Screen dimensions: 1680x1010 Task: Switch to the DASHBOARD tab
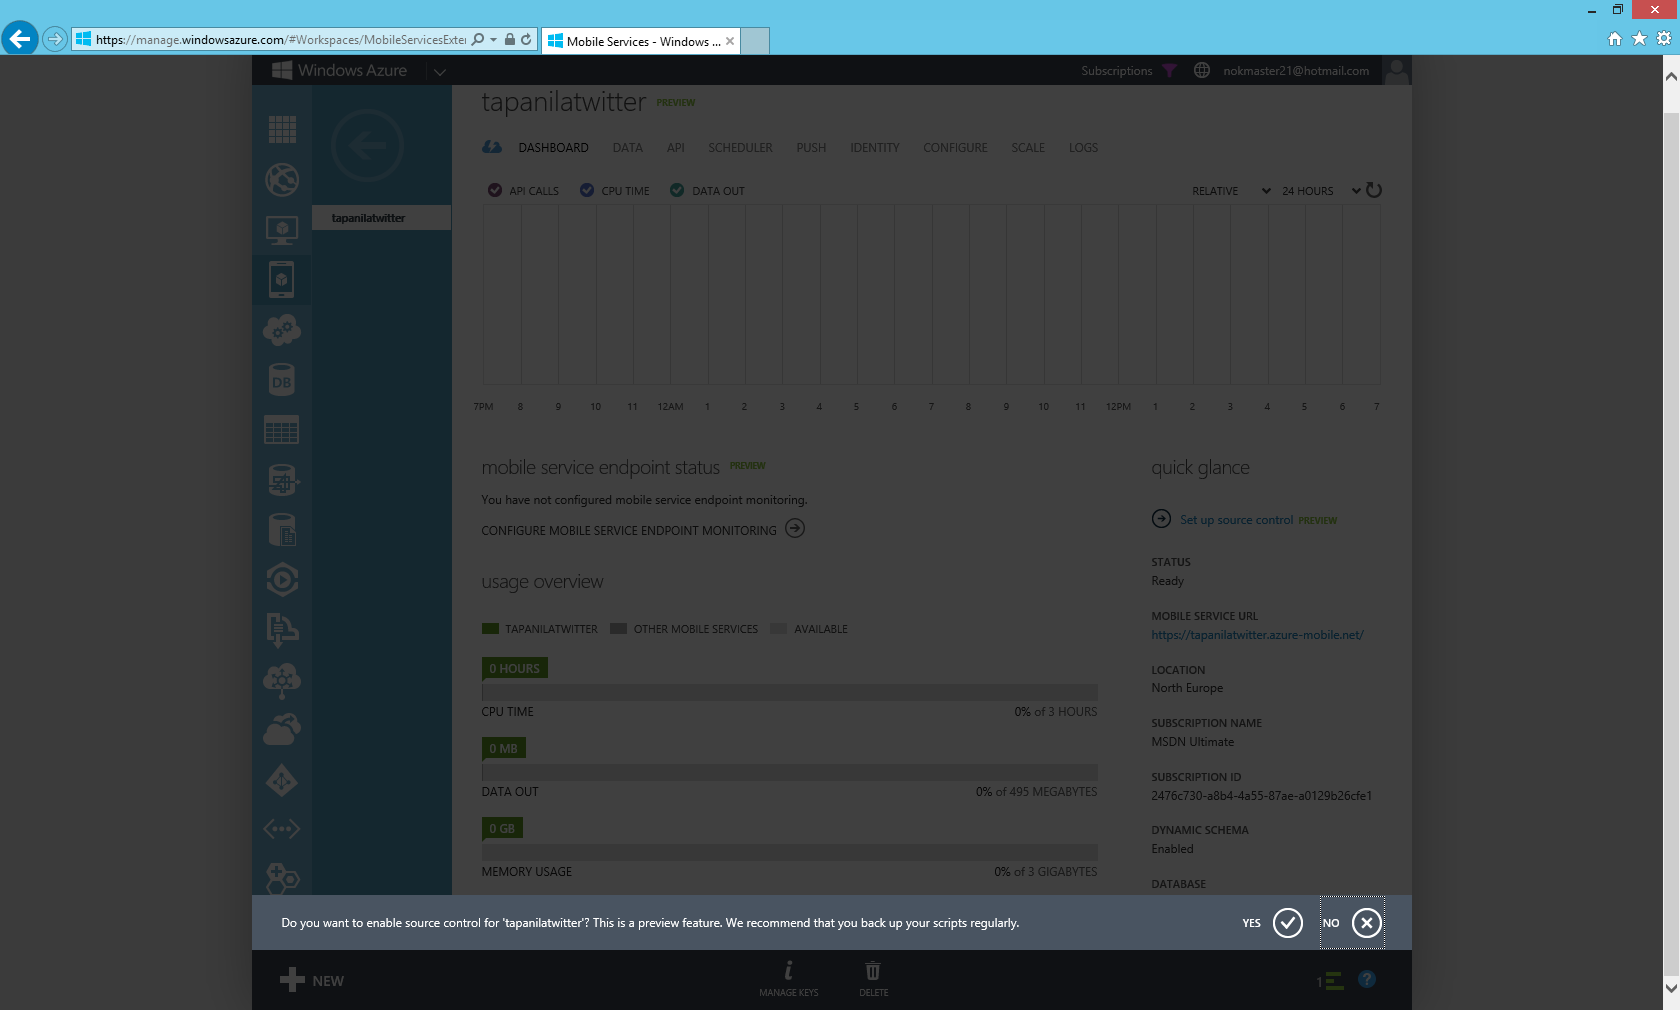click(x=553, y=148)
